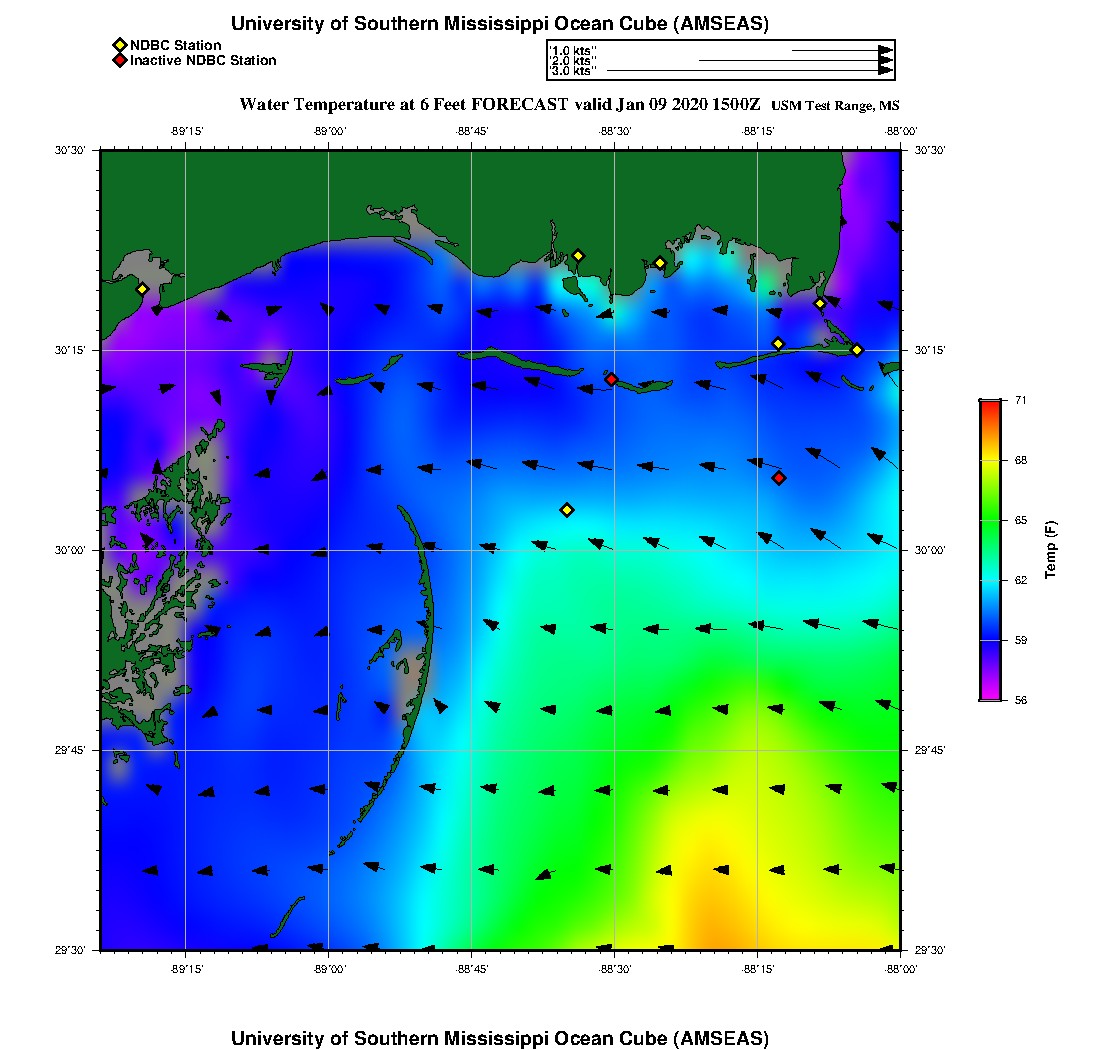This screenshot has height=1050, width=1100.
Task: Click the 1.0 kts arrow in speed legend
Action: 841,49
